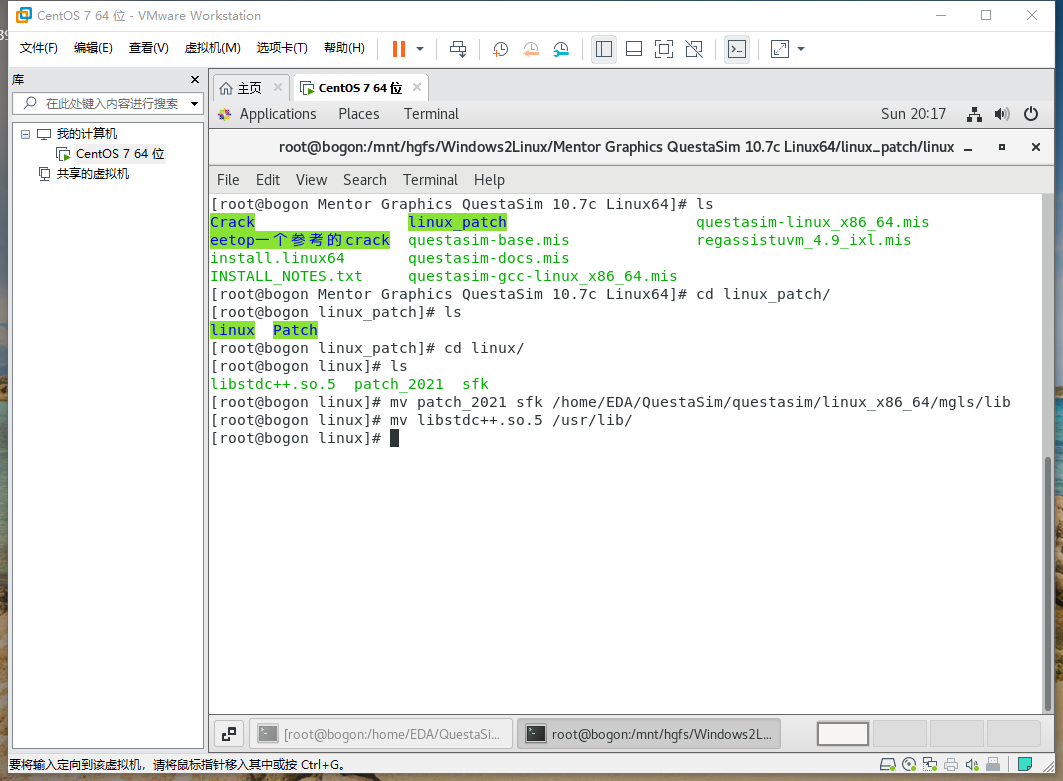Click the terminal vertical scrollbar
The width and height of the screenshot is (1063, 781).
tap(1048, 583)
